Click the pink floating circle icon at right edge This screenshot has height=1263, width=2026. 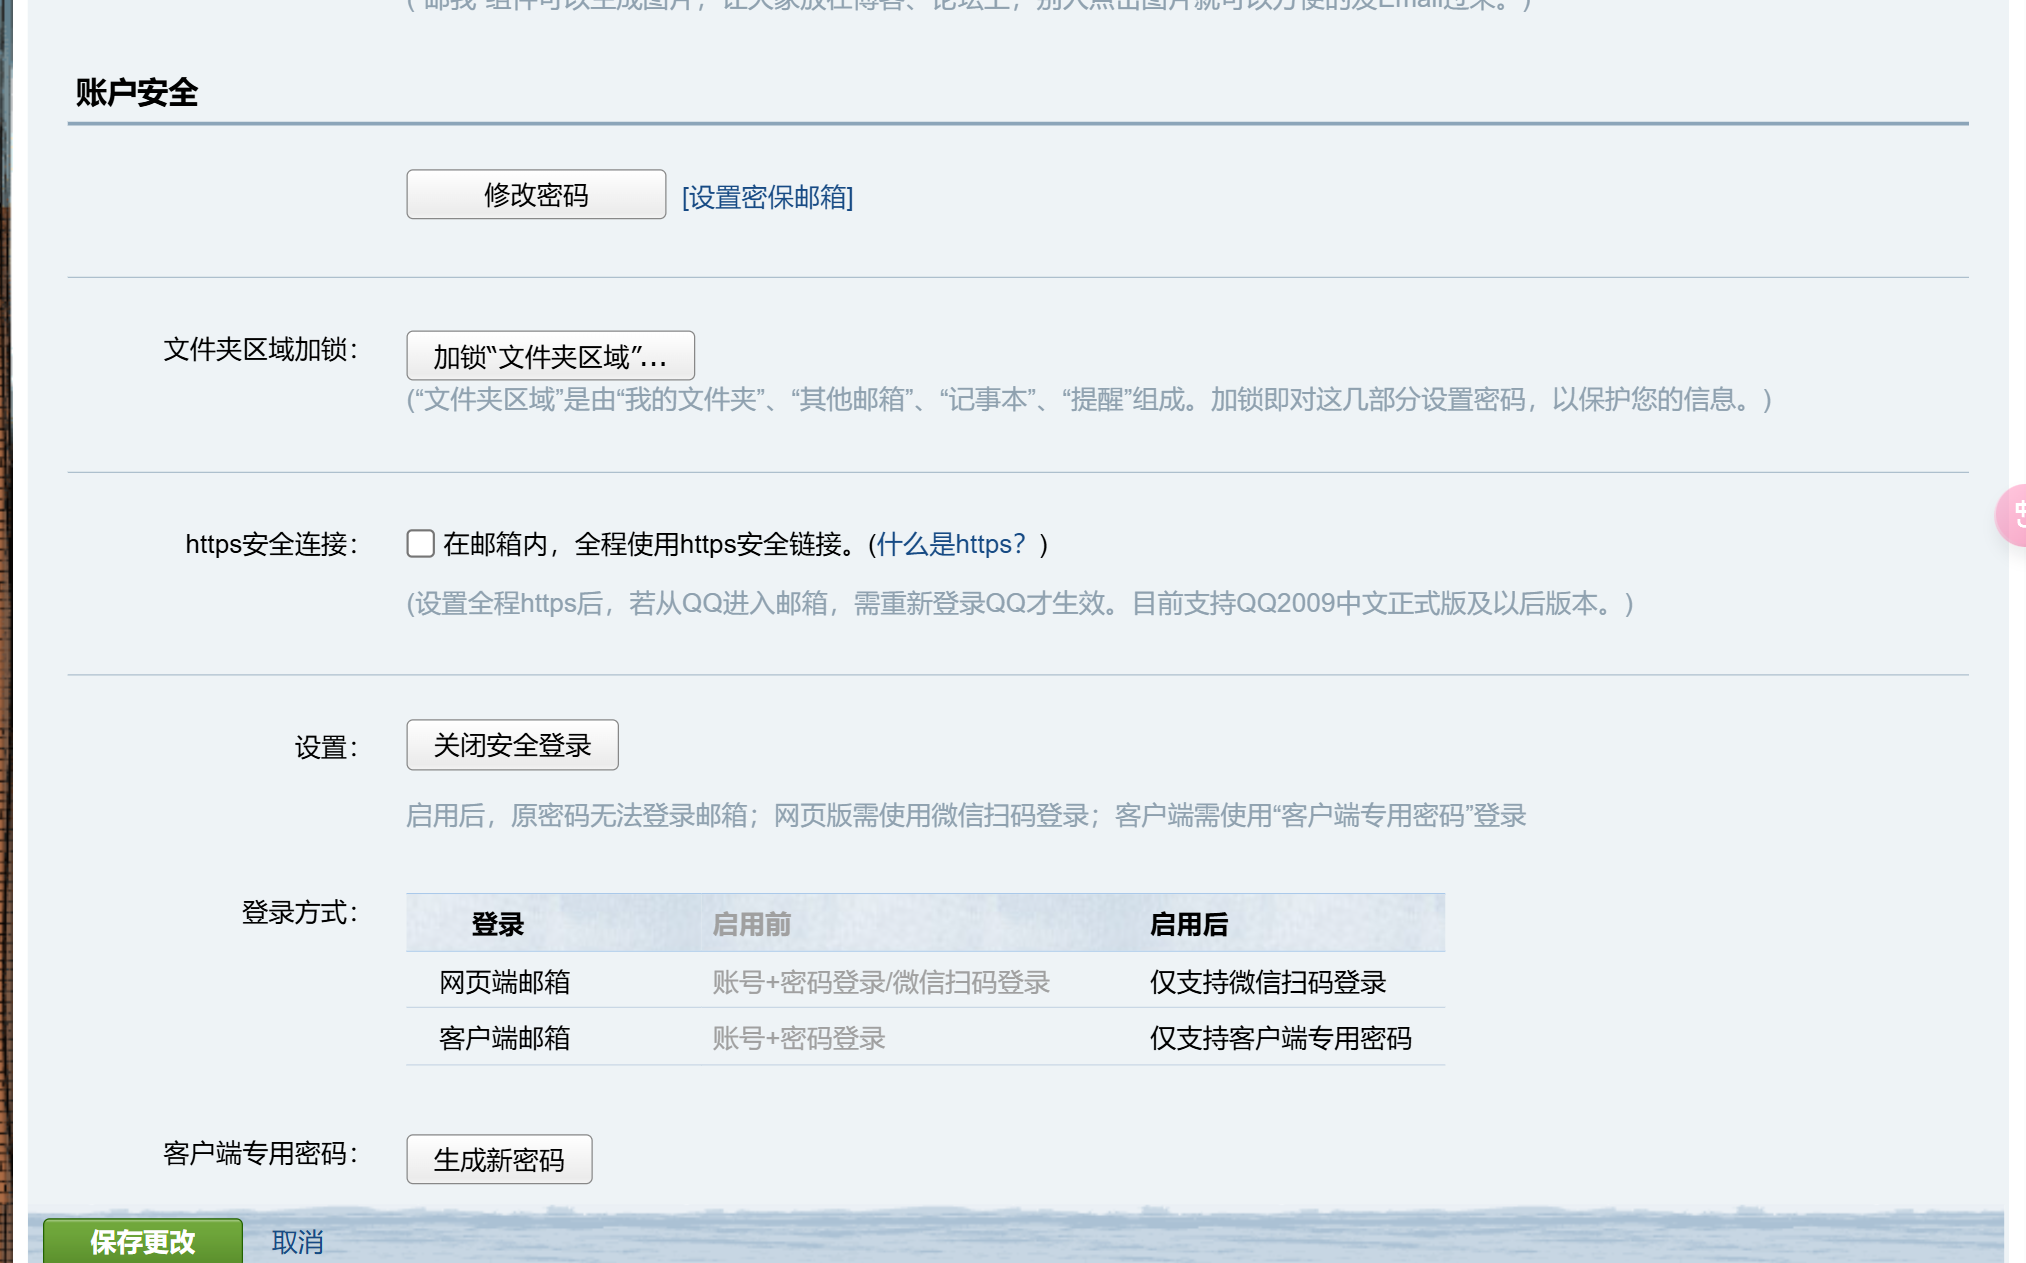click(x=2013, y=515)
